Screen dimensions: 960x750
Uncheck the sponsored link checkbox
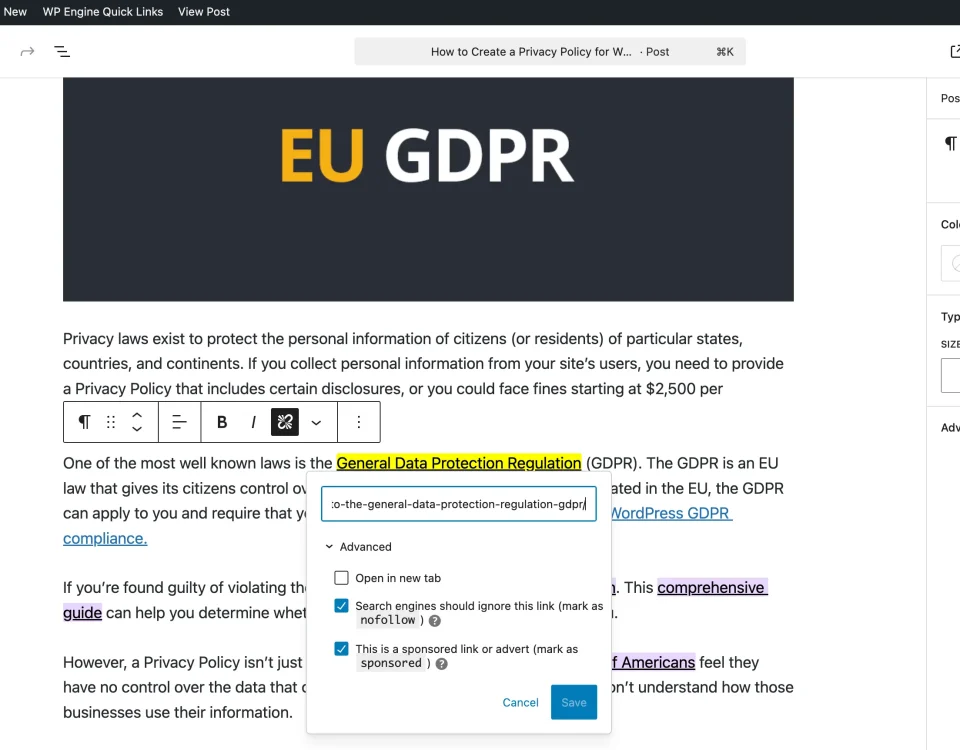pos(342,649)
